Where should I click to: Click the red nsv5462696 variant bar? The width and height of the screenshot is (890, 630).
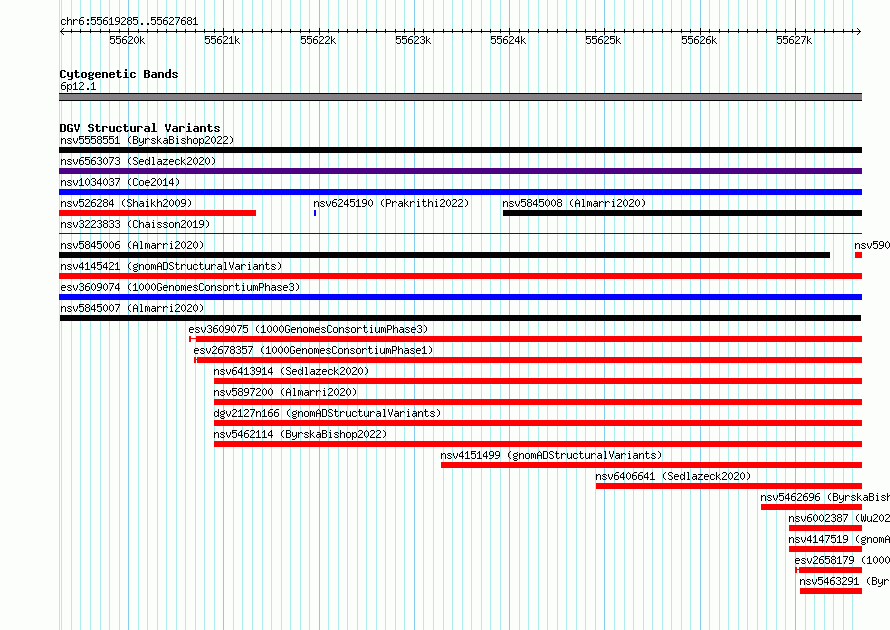point(812,507)
